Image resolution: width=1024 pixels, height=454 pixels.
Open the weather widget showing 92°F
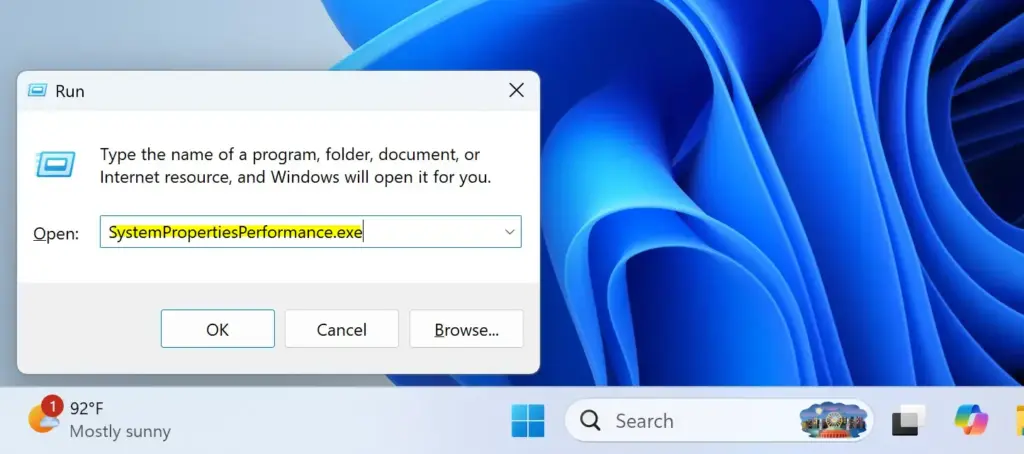[99, 420]
